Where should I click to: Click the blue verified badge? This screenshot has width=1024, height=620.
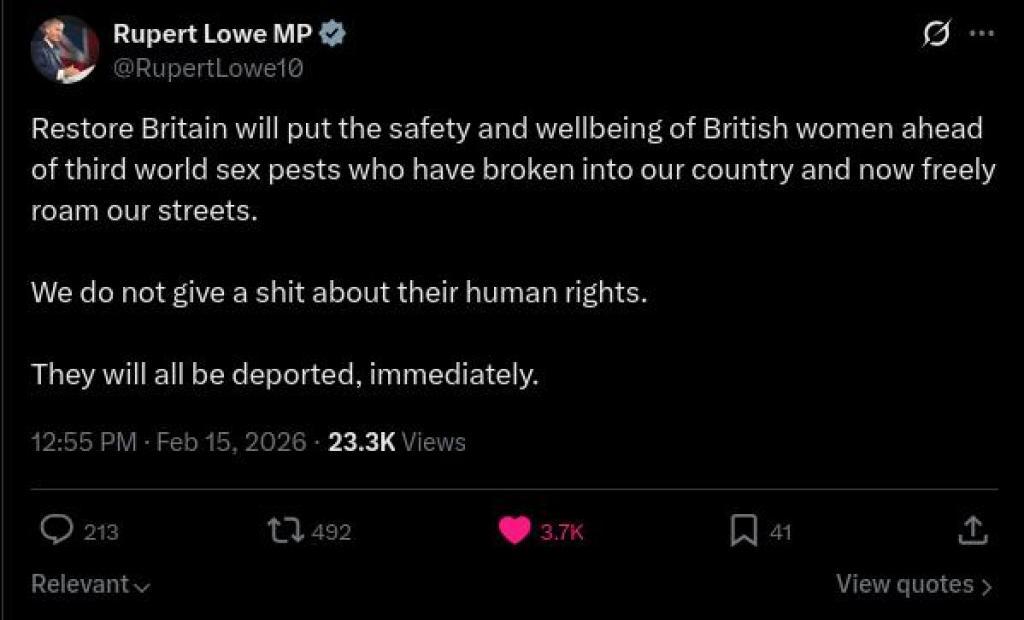(x=334, y=35)
